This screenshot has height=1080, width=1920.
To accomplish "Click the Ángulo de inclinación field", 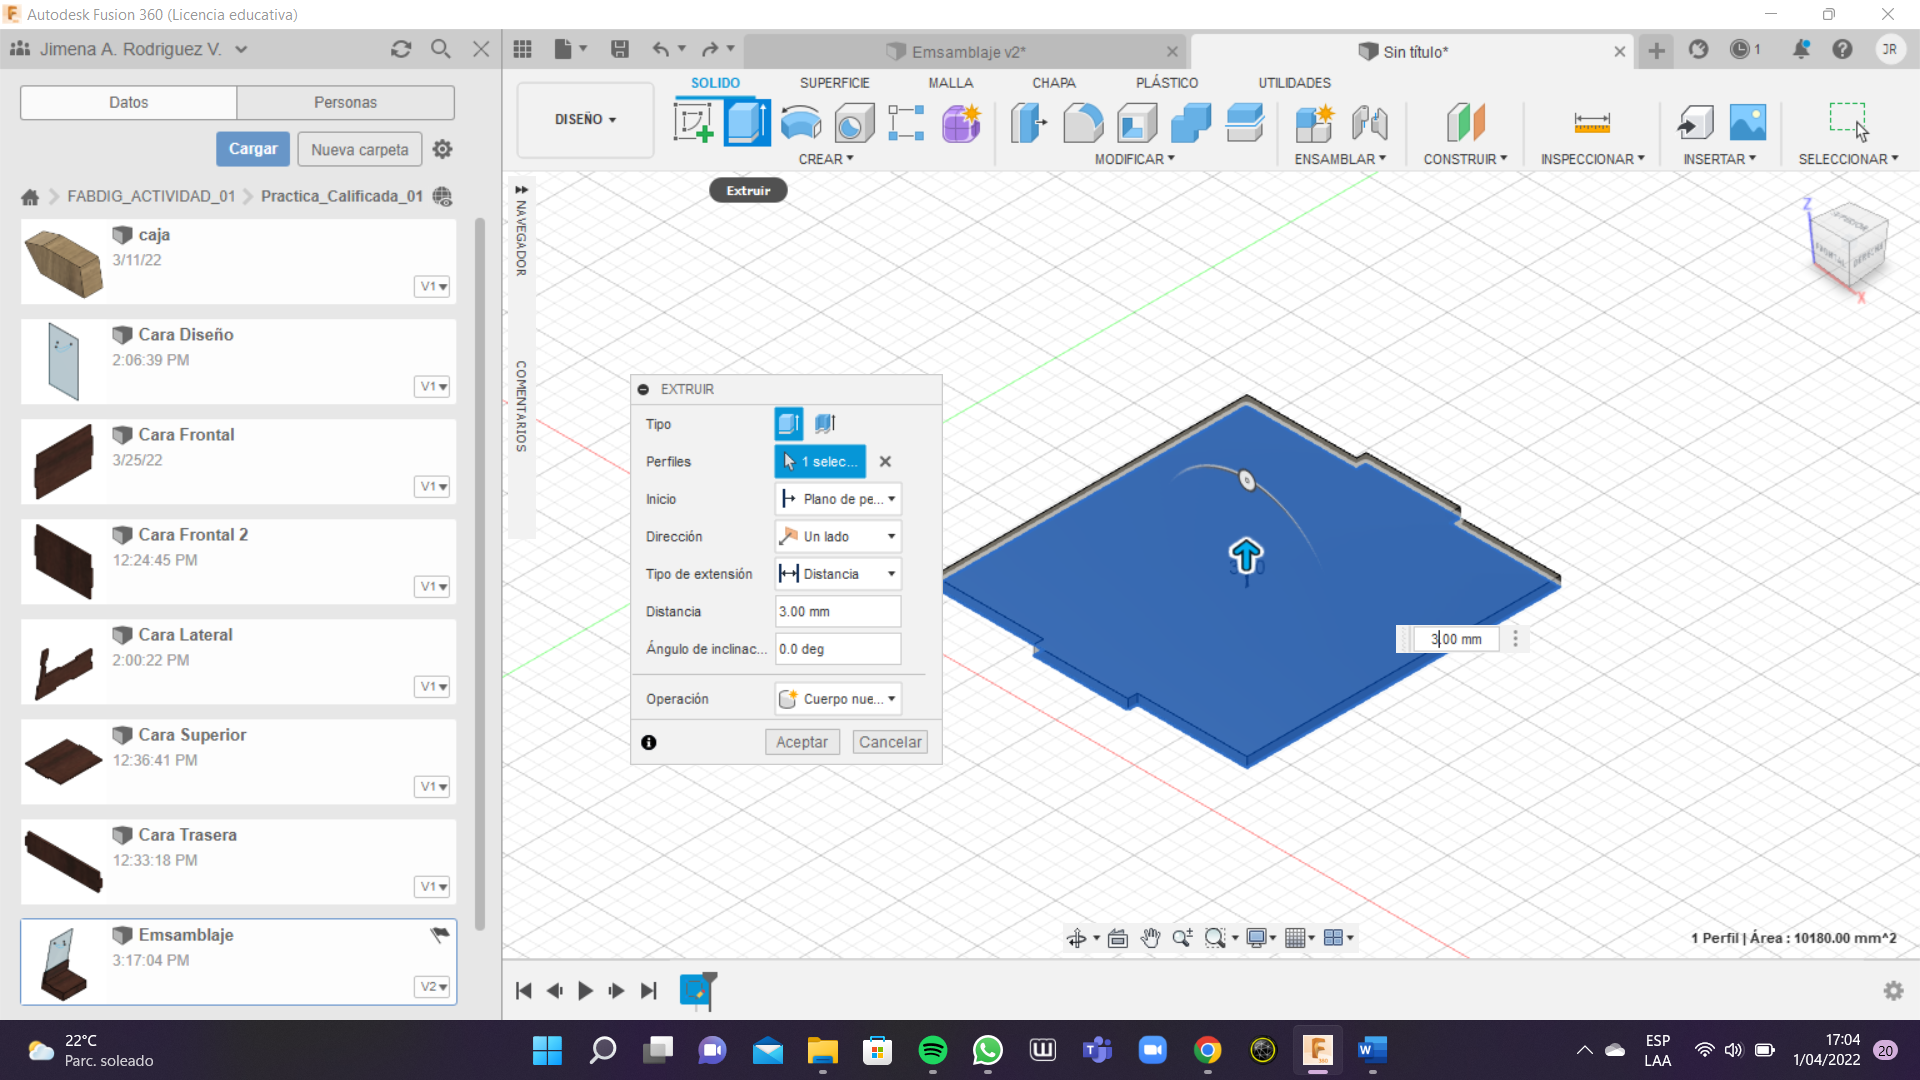I will tap(838, 649).
